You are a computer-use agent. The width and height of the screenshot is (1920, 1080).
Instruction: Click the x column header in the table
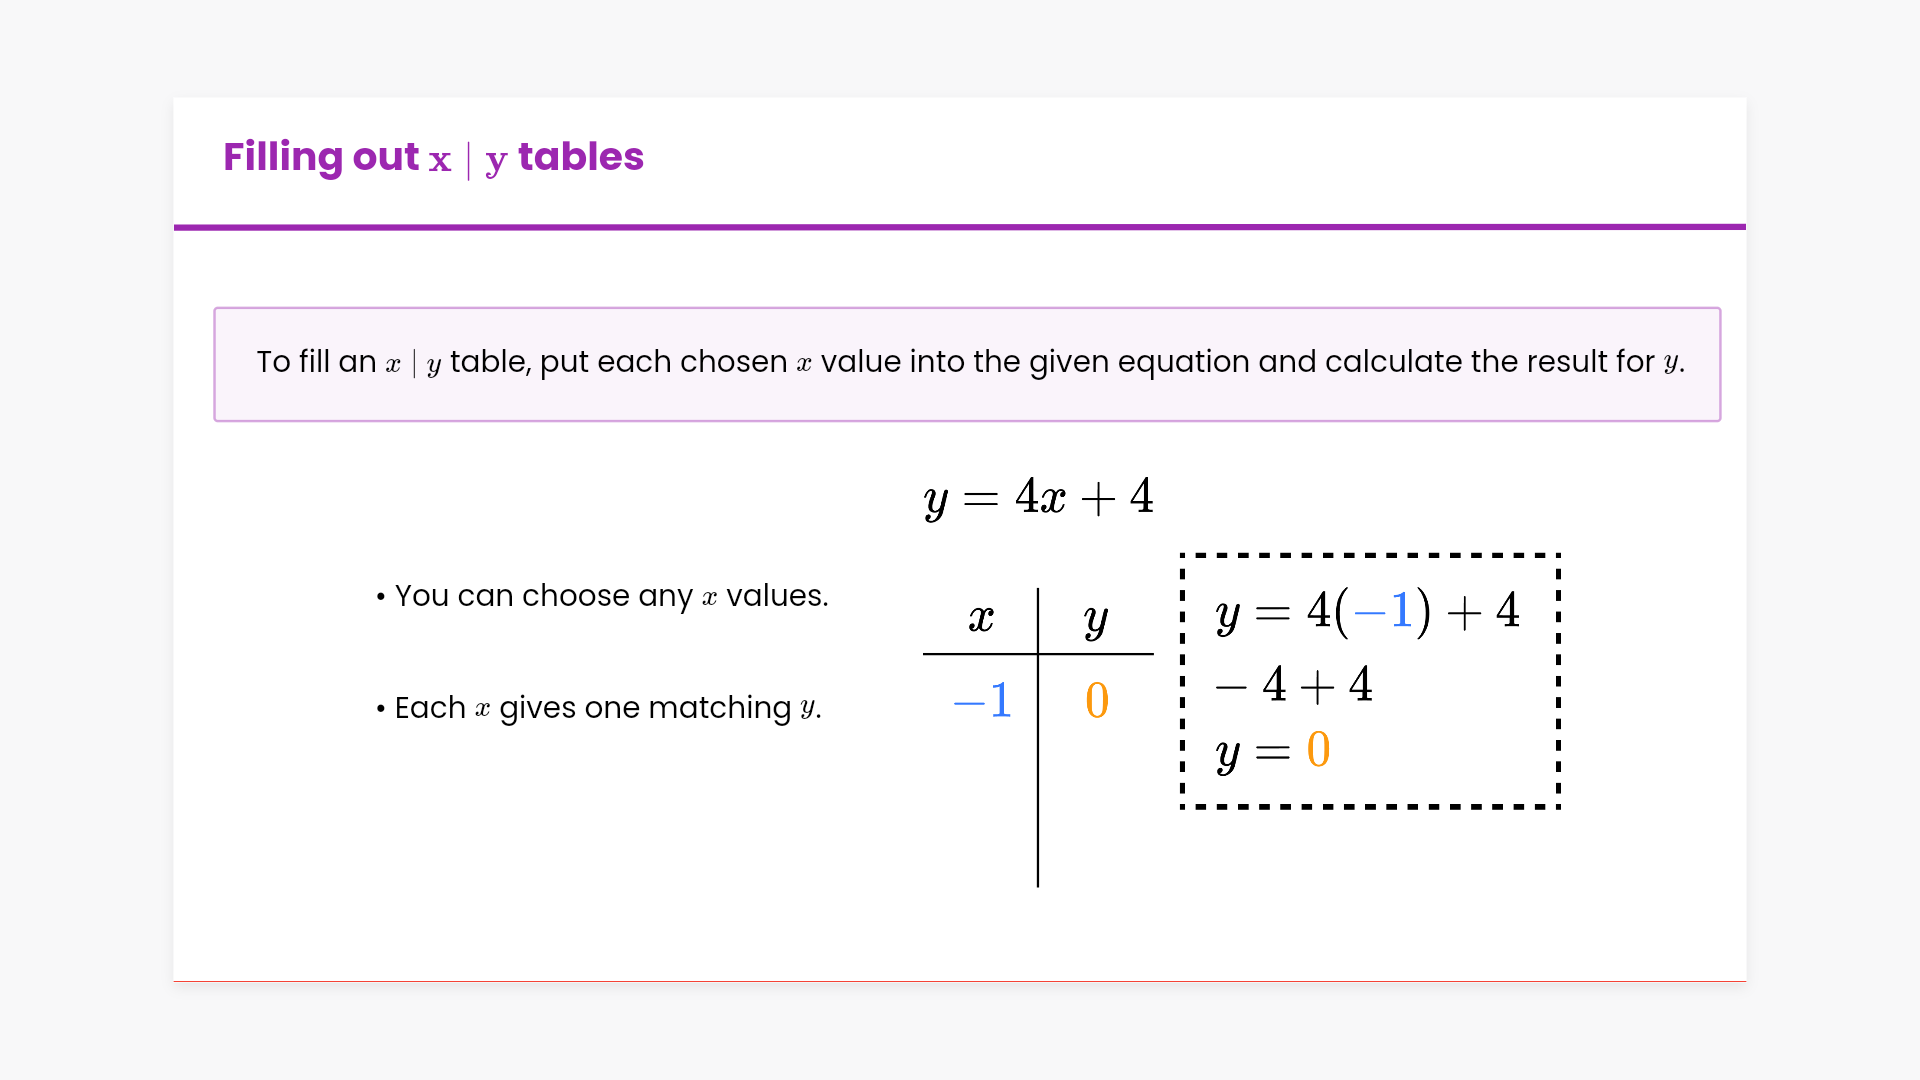(x=981, y=619)
